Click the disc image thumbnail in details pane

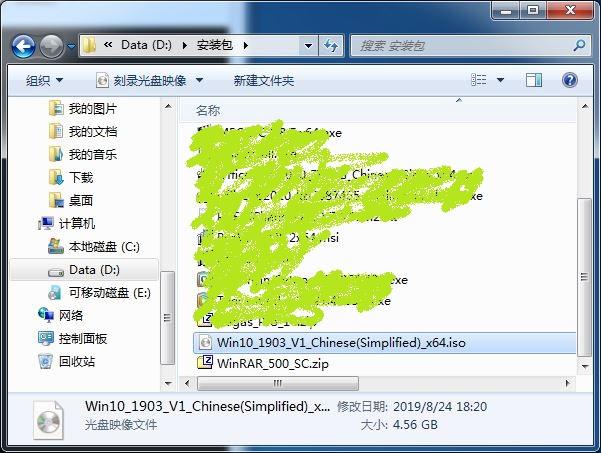48,420
